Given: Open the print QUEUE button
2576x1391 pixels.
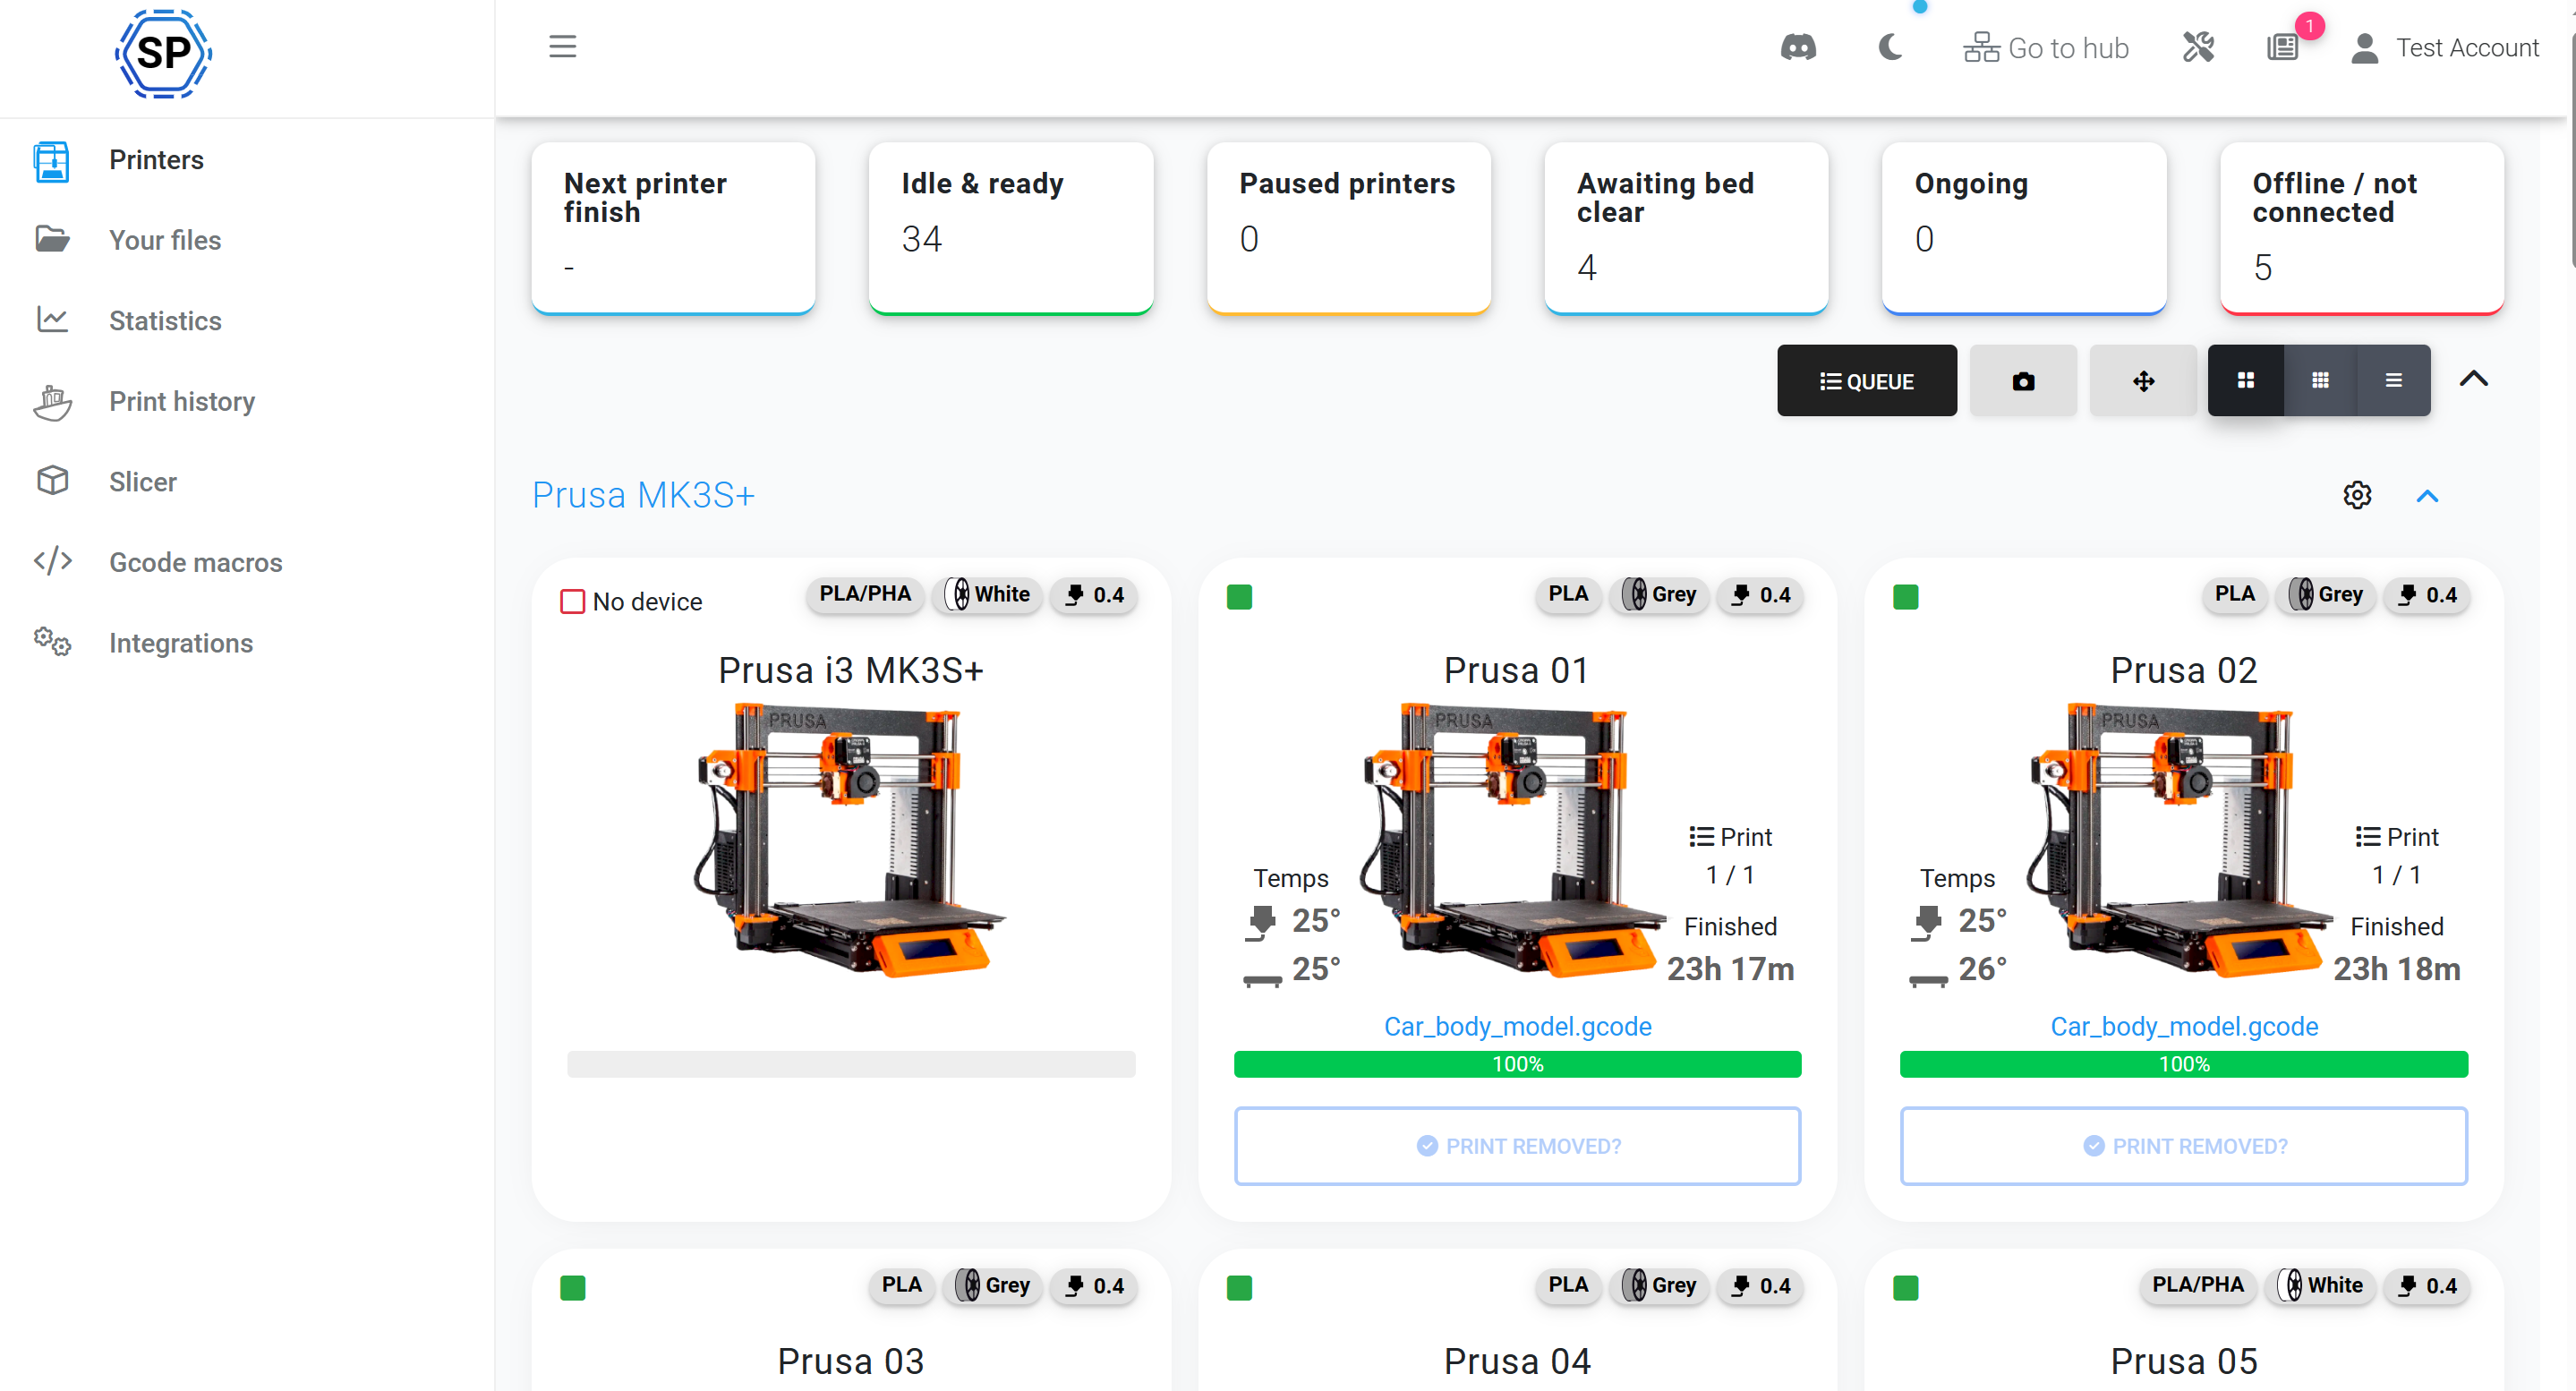Looking at the screenshot, I should (x=1866, y=381).
